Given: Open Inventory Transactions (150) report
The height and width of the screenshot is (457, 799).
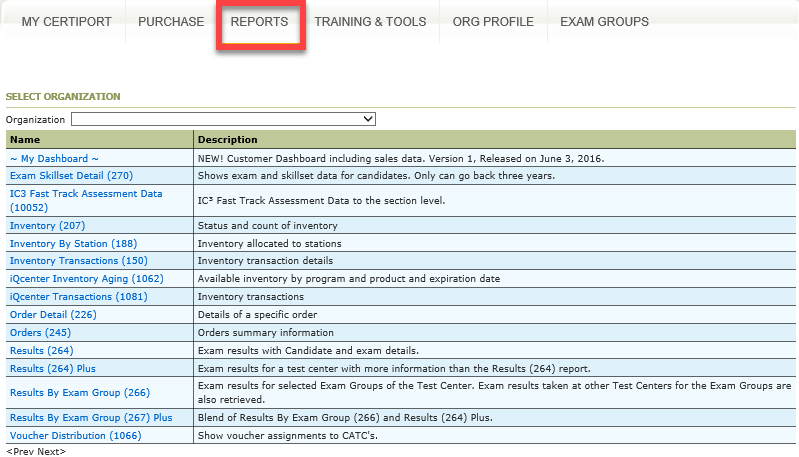Looking at the screenshot, I should pos(78,261).
